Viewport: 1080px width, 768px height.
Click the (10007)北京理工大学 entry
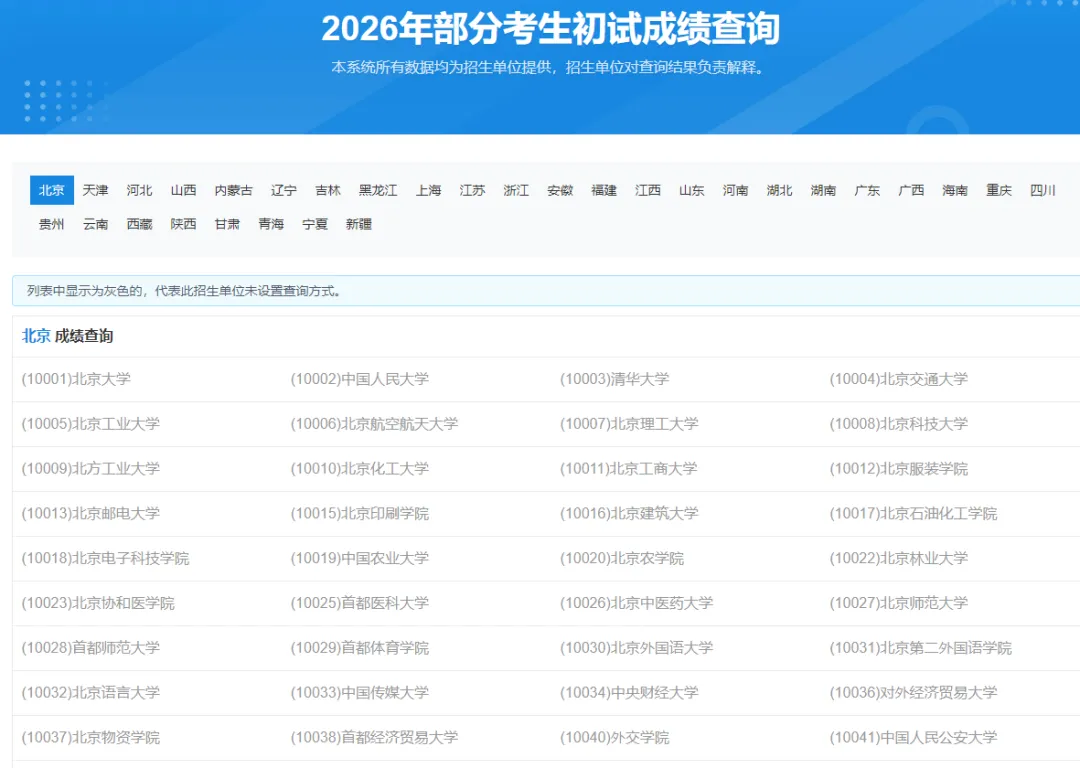pos(629,424)
